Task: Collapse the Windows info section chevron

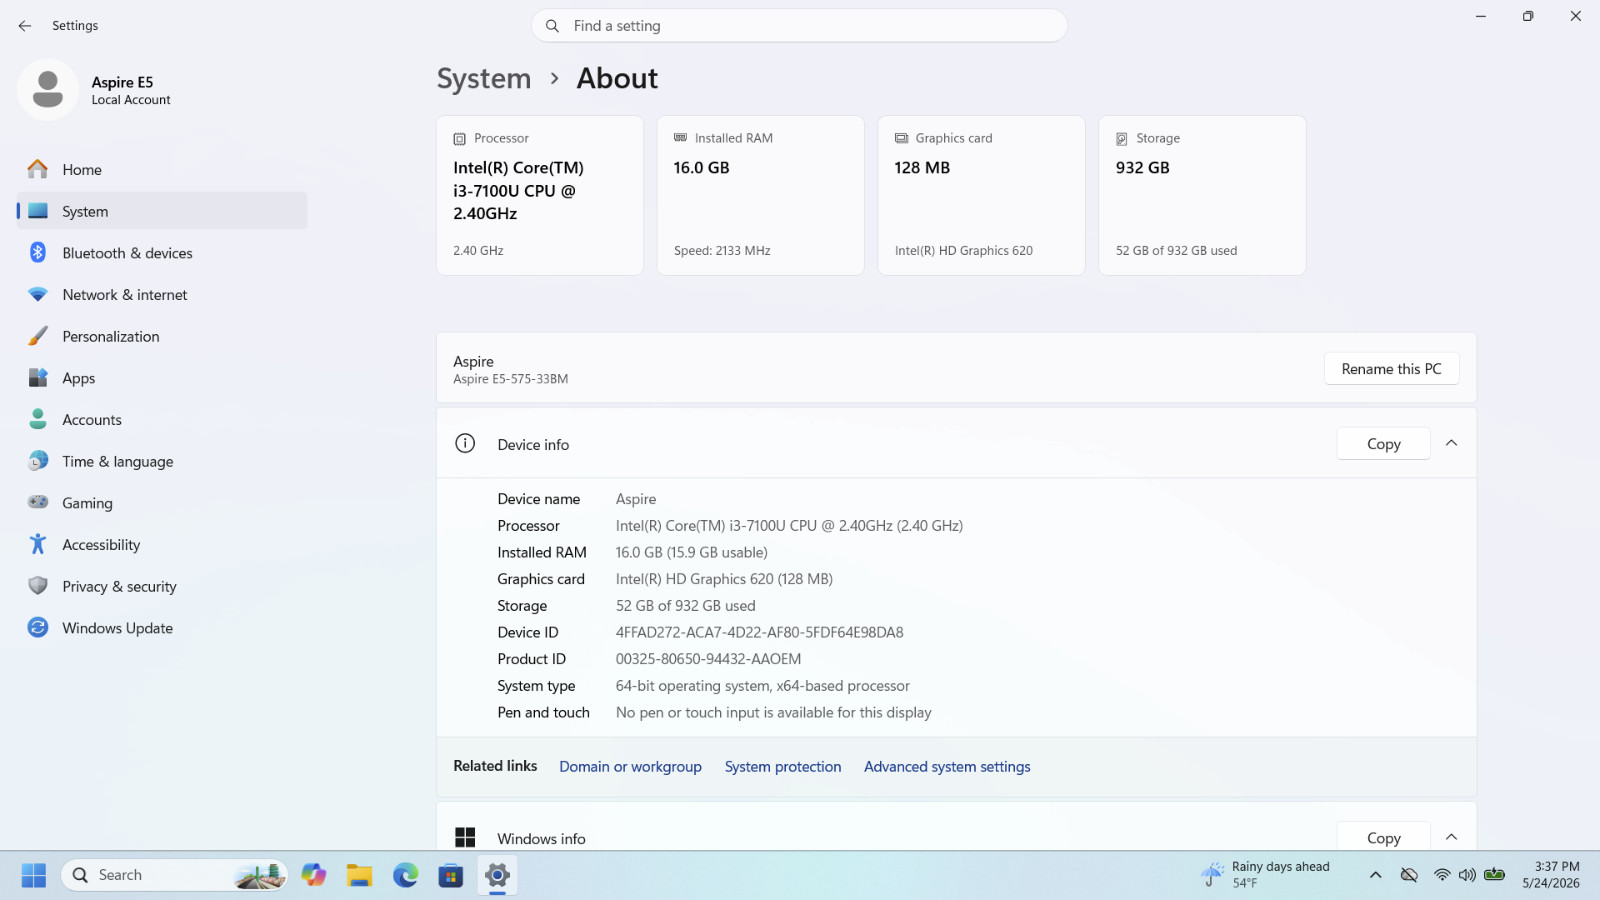Action: point(1452,837)
